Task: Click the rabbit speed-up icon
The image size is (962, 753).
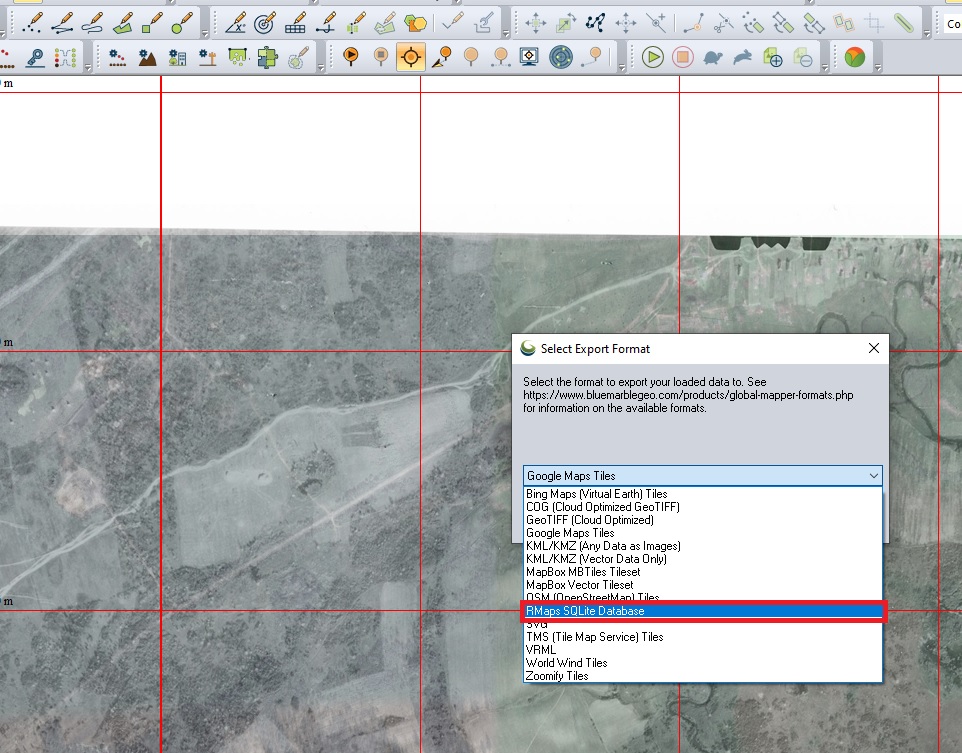Action: 743,58
